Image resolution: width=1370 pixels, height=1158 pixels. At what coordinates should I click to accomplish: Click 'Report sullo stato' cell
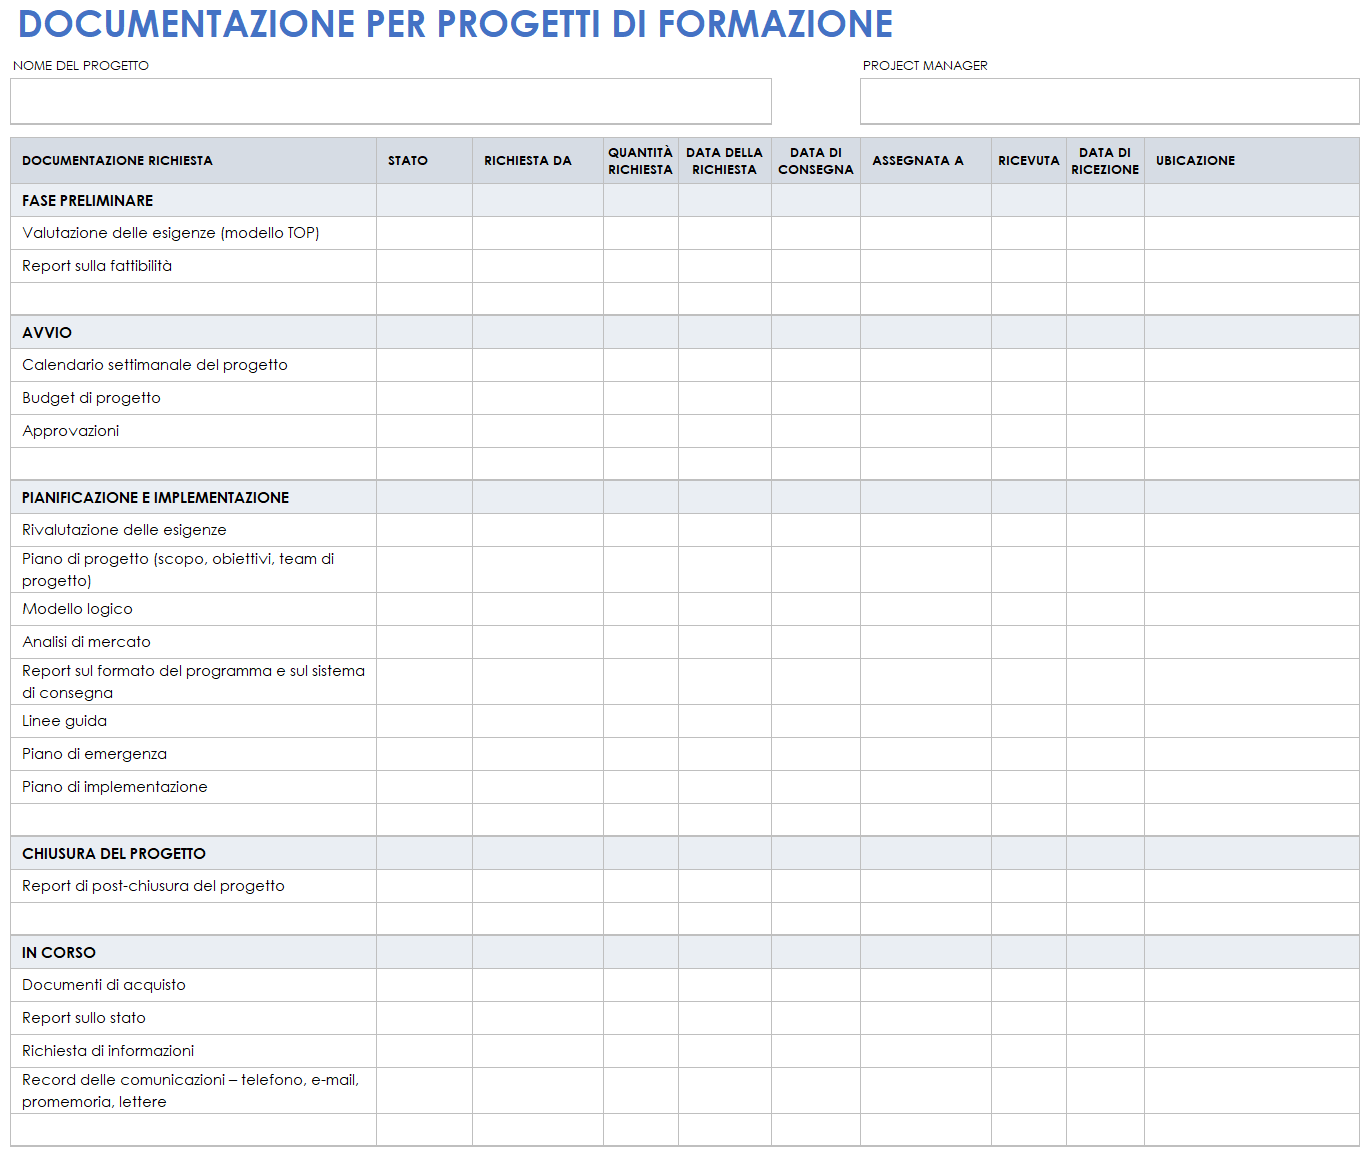[x=194, y=1018]
